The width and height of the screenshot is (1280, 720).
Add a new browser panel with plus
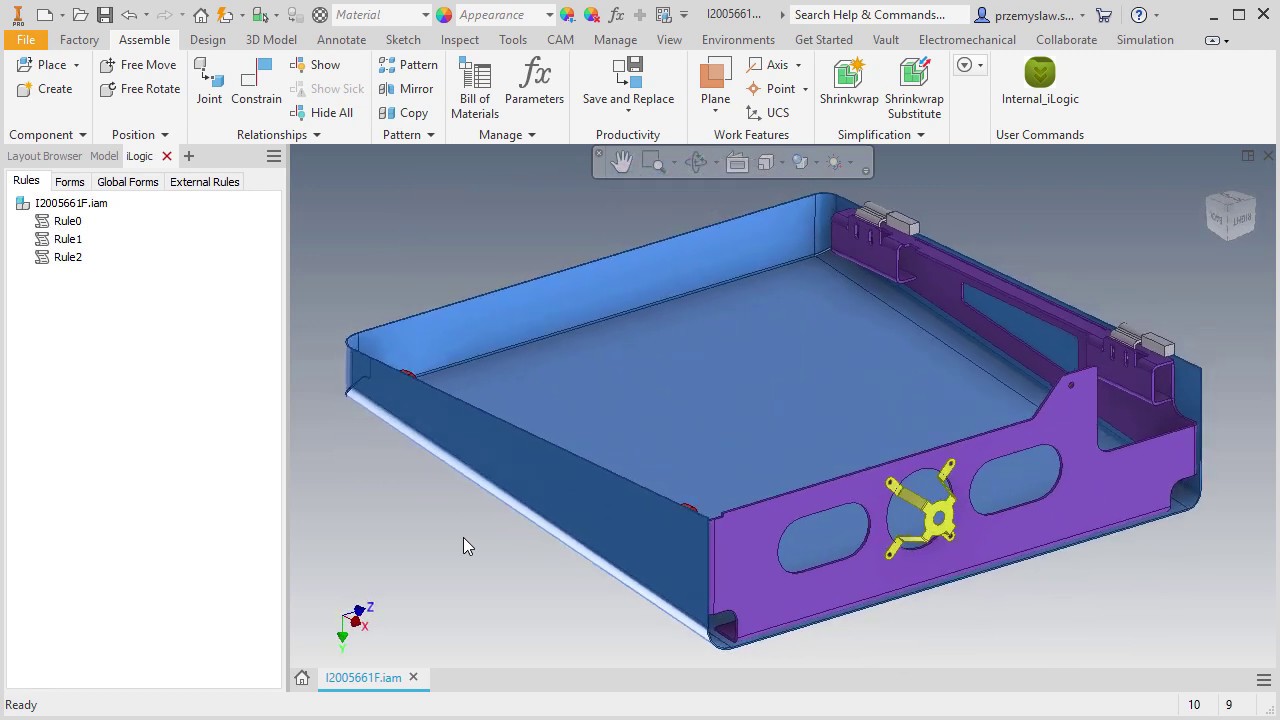click(188, 156)
